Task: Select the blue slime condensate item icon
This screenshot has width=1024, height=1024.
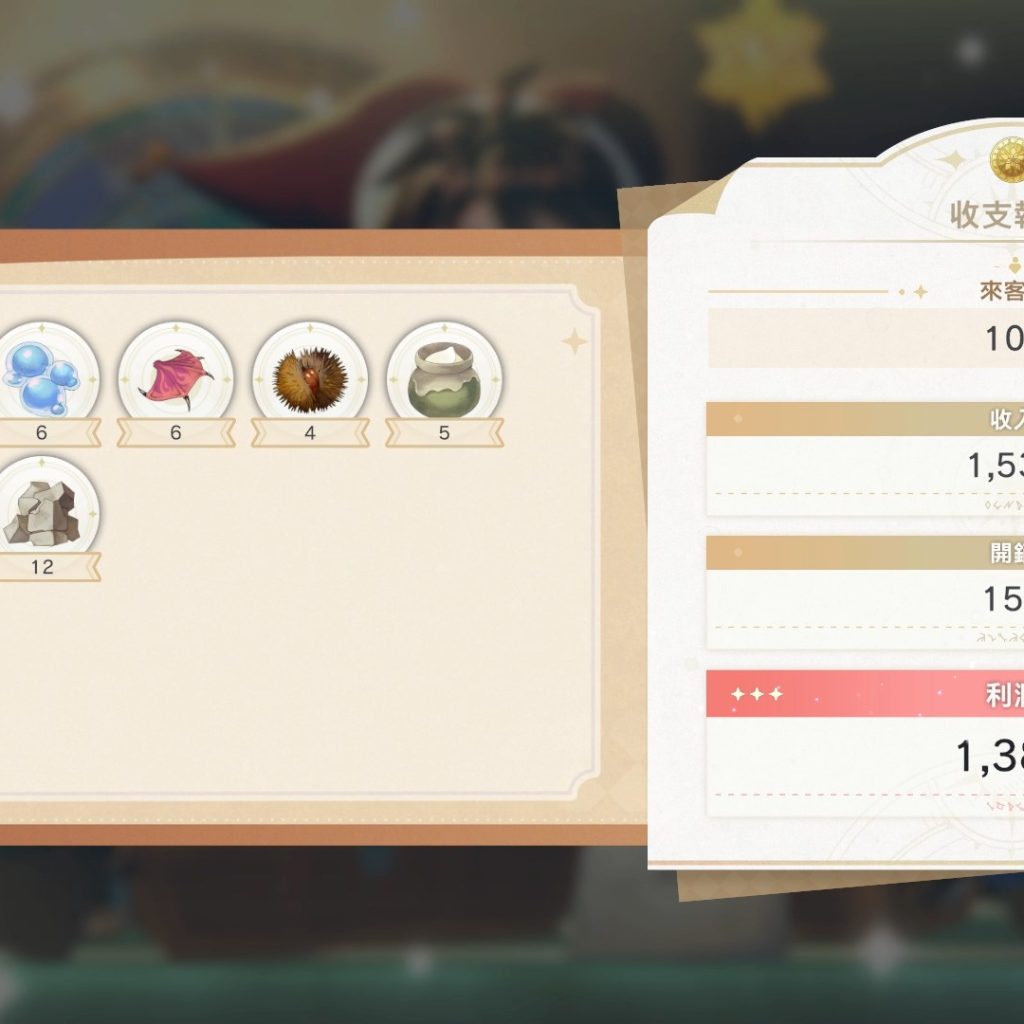Action: click(42, 379)
